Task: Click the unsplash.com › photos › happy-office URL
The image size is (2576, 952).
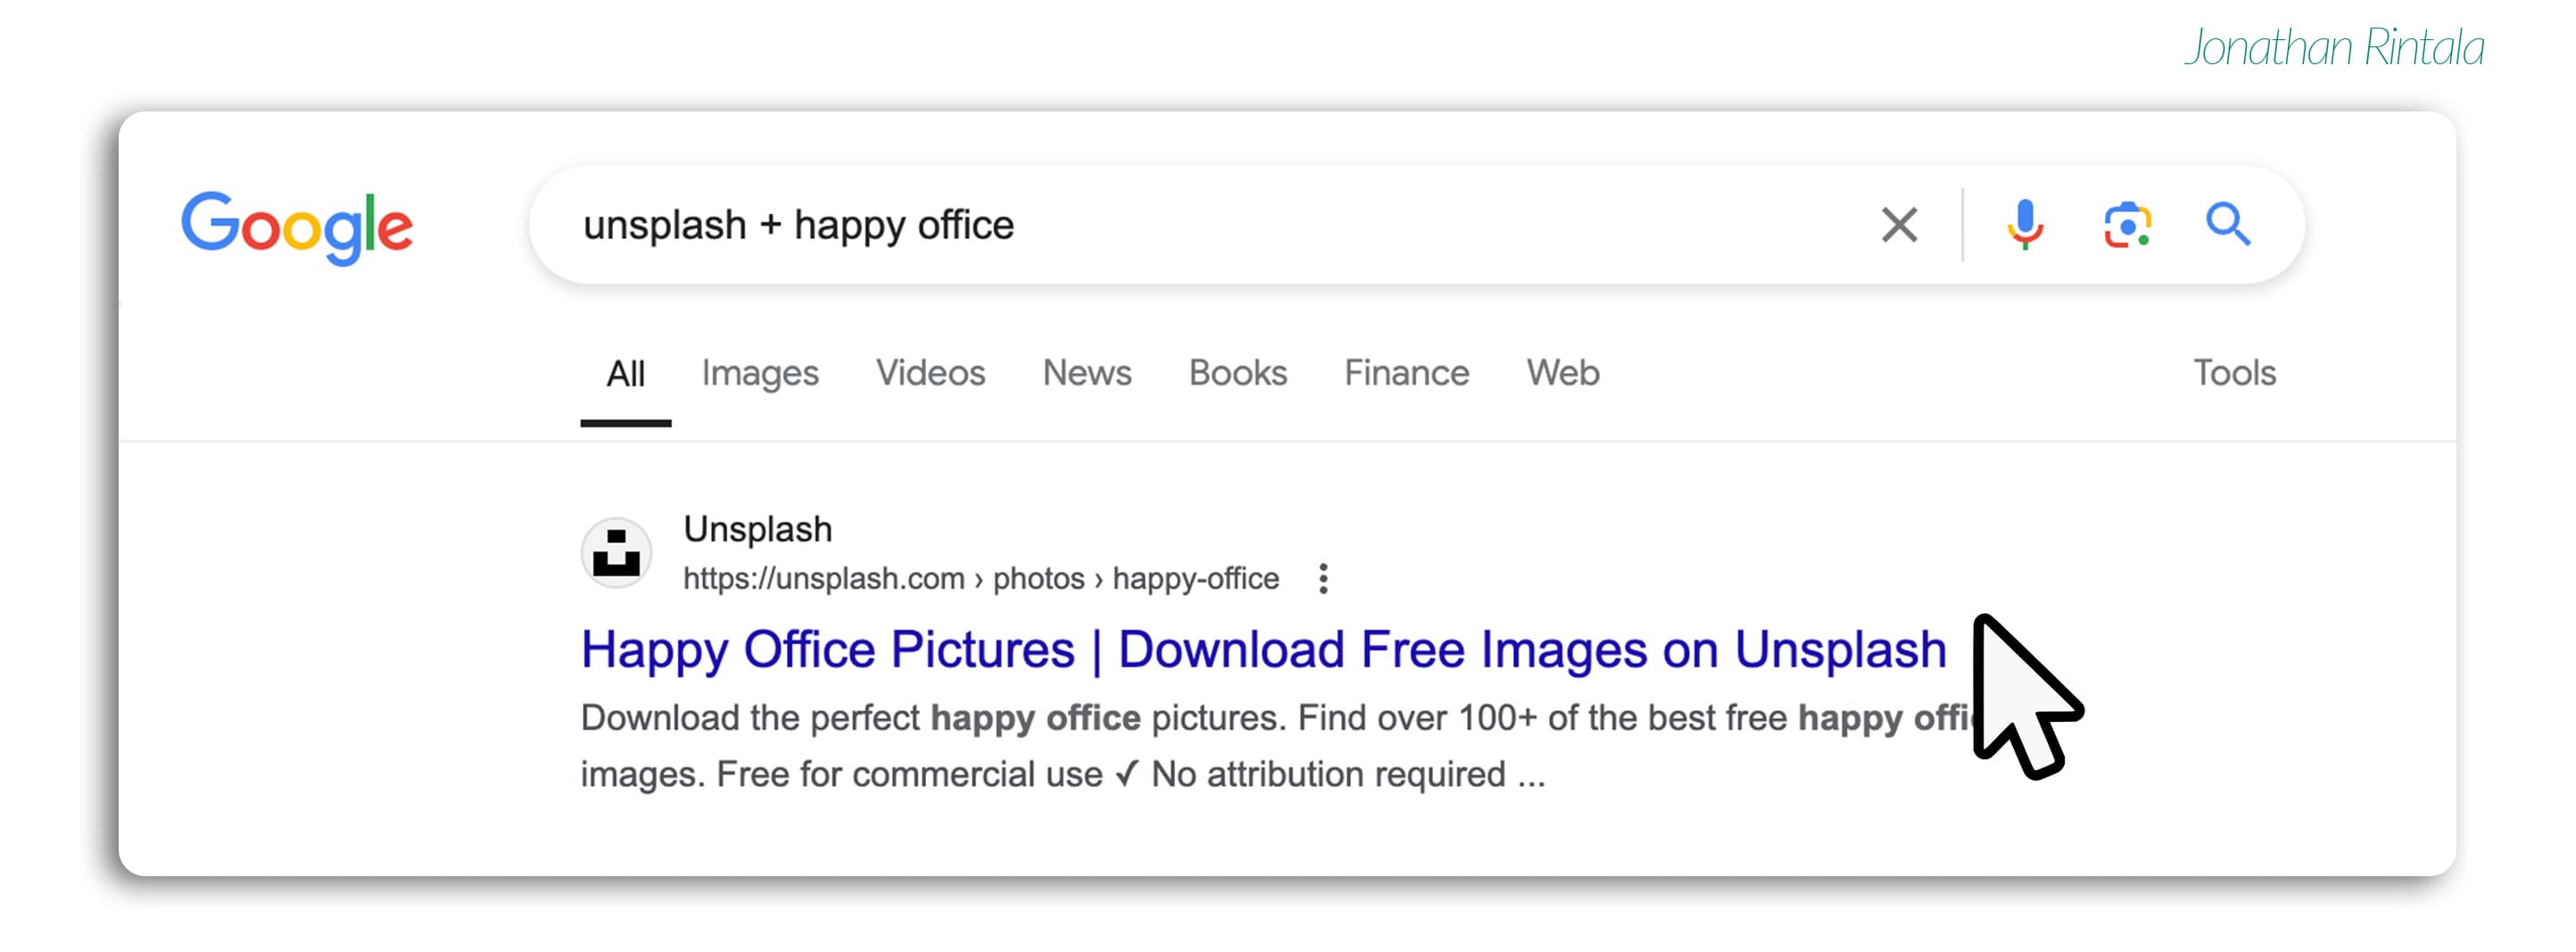Action: 980,579
